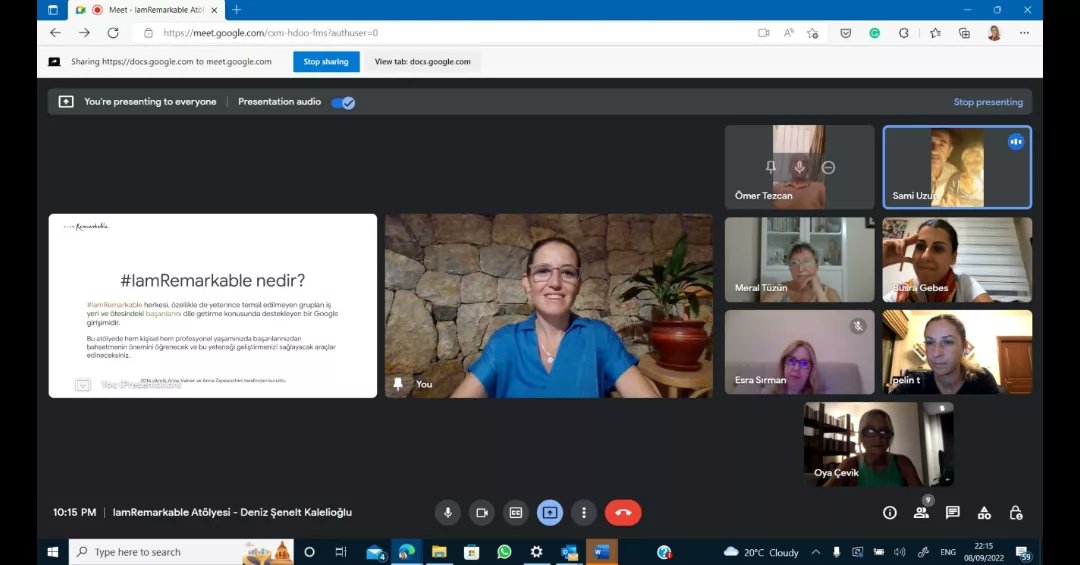
Task: Open tab actions menu at top-left of Edge
Action: click(52, 10)
